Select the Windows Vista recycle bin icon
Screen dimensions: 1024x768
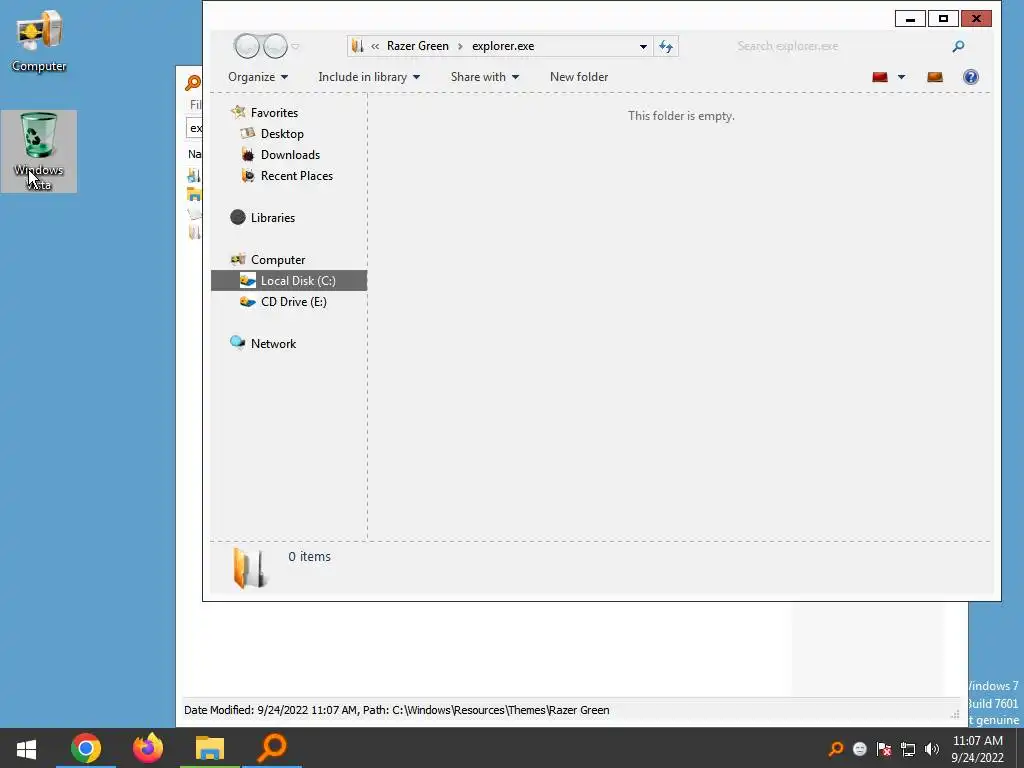(x=39, y=152)
